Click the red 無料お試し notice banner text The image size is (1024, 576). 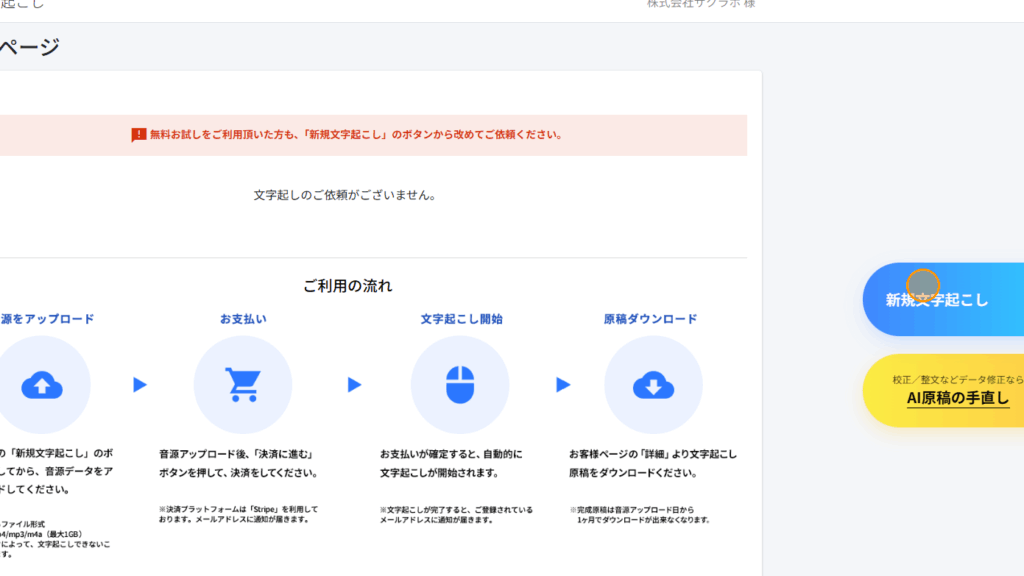click(x=355, y=134)
